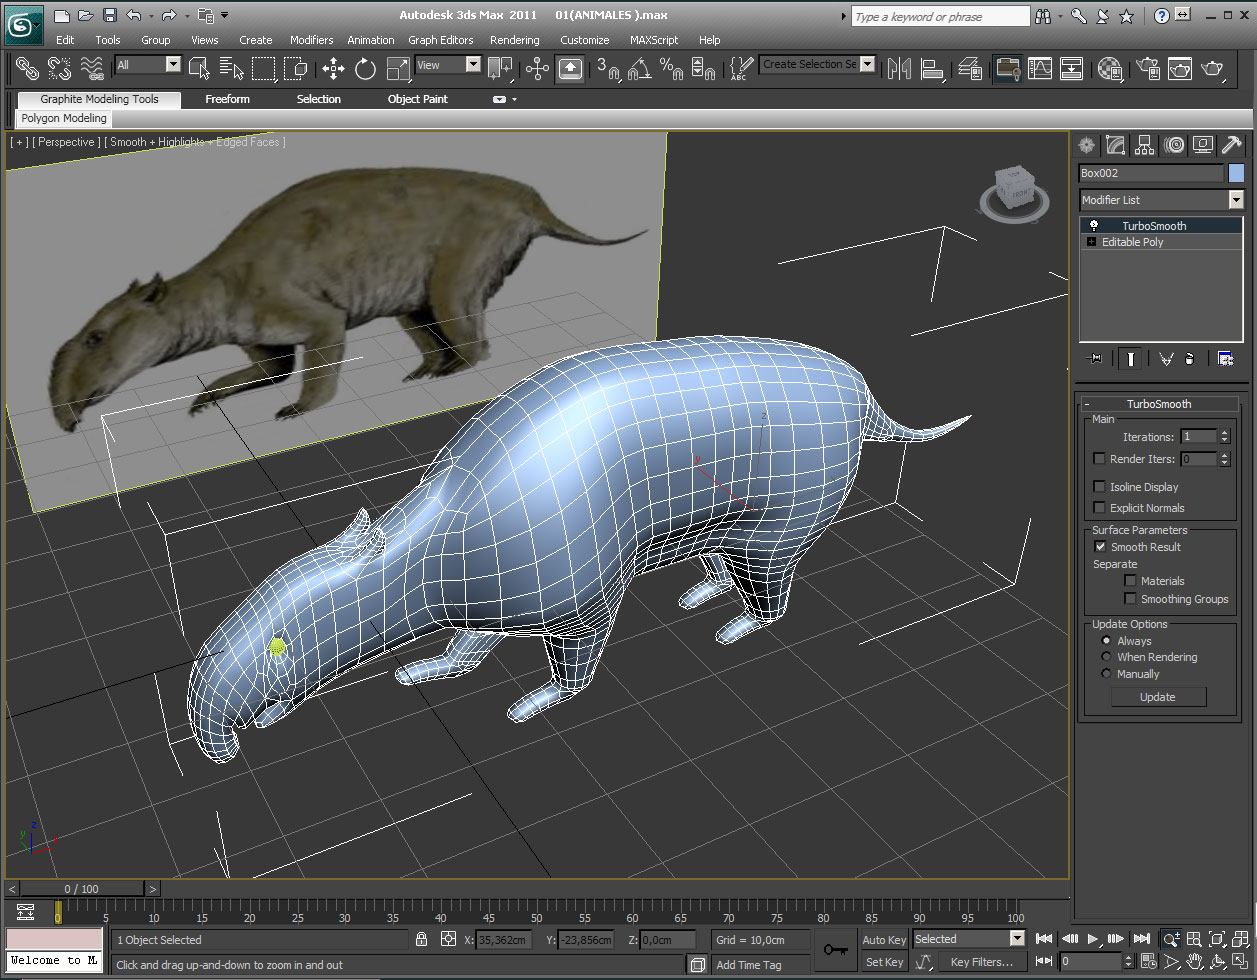Click the Update button in TurboSmooth
The width and height of the screenshot is (1257, 980).
1158,697
